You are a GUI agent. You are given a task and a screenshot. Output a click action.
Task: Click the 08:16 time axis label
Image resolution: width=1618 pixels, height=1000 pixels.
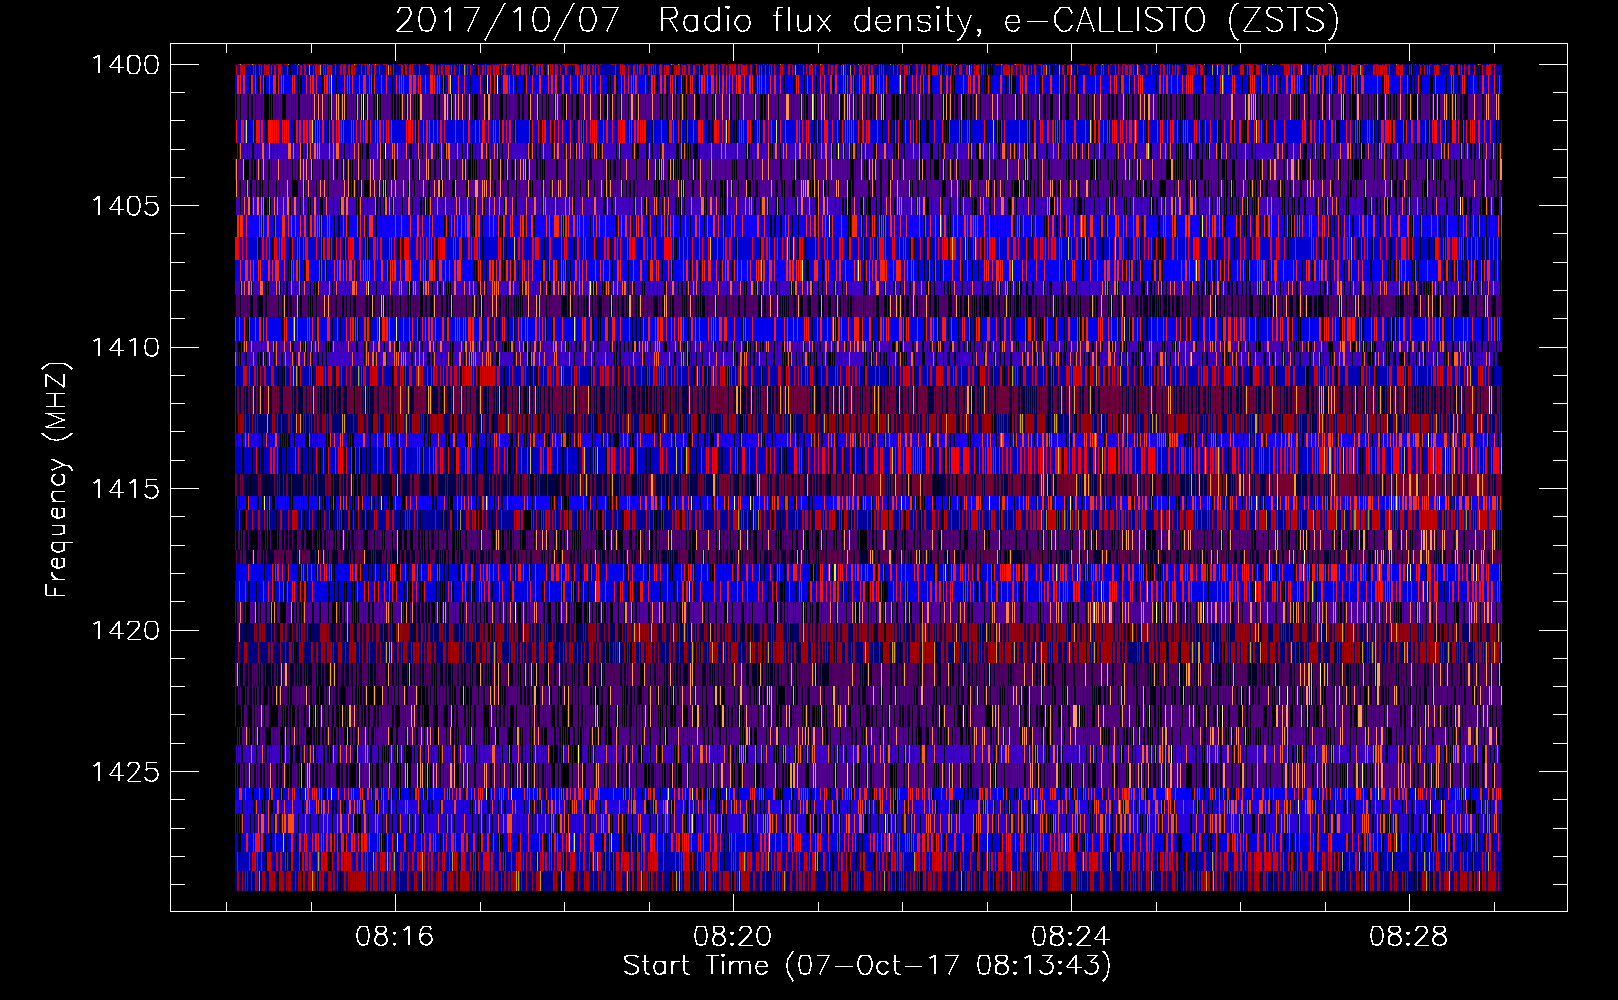(395, 937)
